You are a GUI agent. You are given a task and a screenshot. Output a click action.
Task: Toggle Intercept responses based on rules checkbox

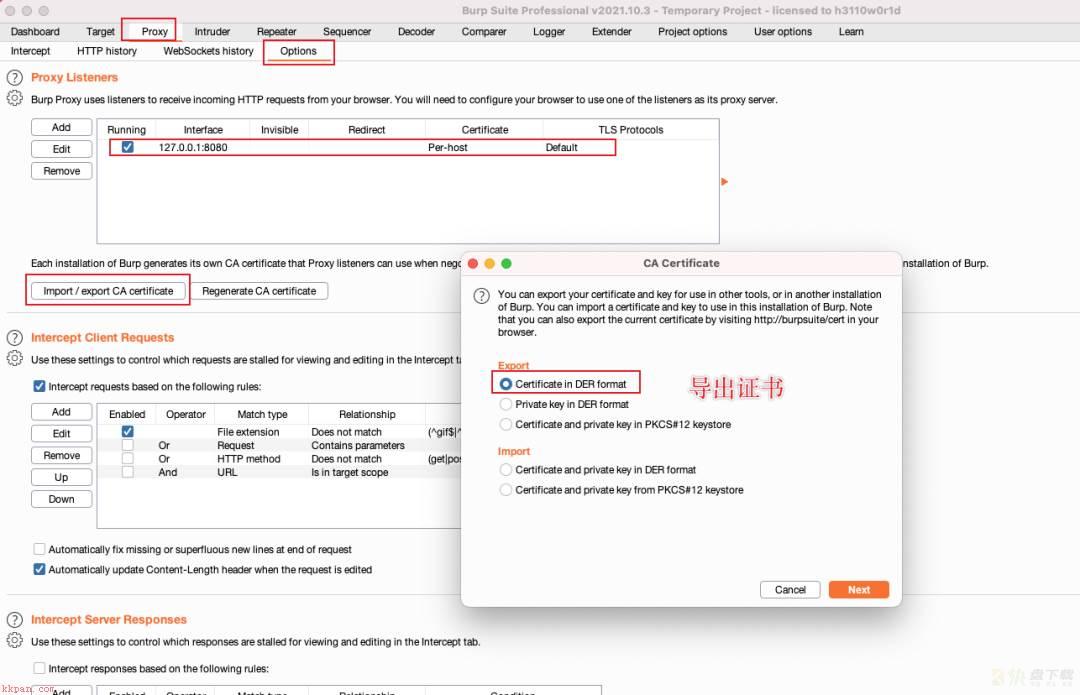click(x=39, y=668)
